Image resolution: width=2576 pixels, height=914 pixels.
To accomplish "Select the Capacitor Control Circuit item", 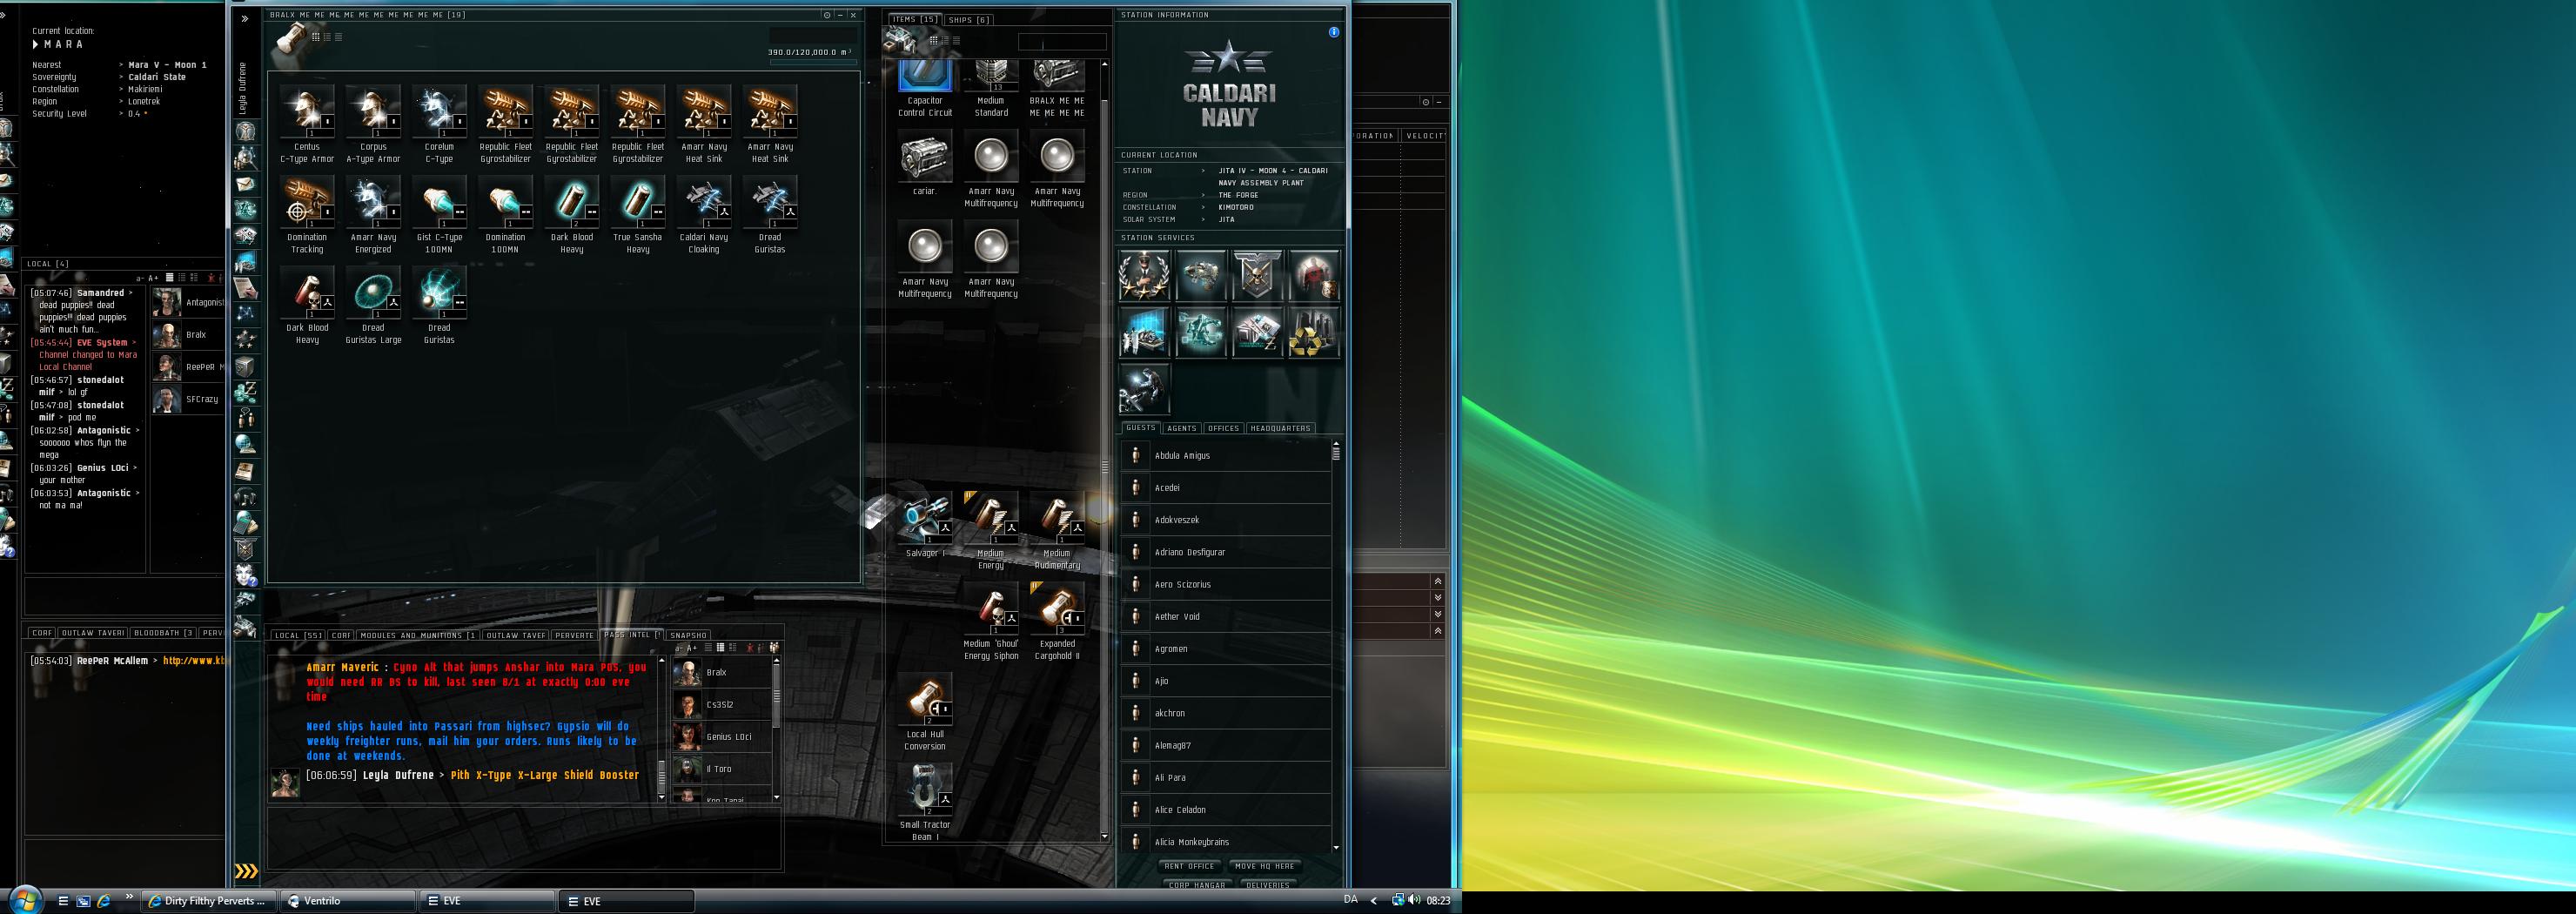I will pos(925,89).
